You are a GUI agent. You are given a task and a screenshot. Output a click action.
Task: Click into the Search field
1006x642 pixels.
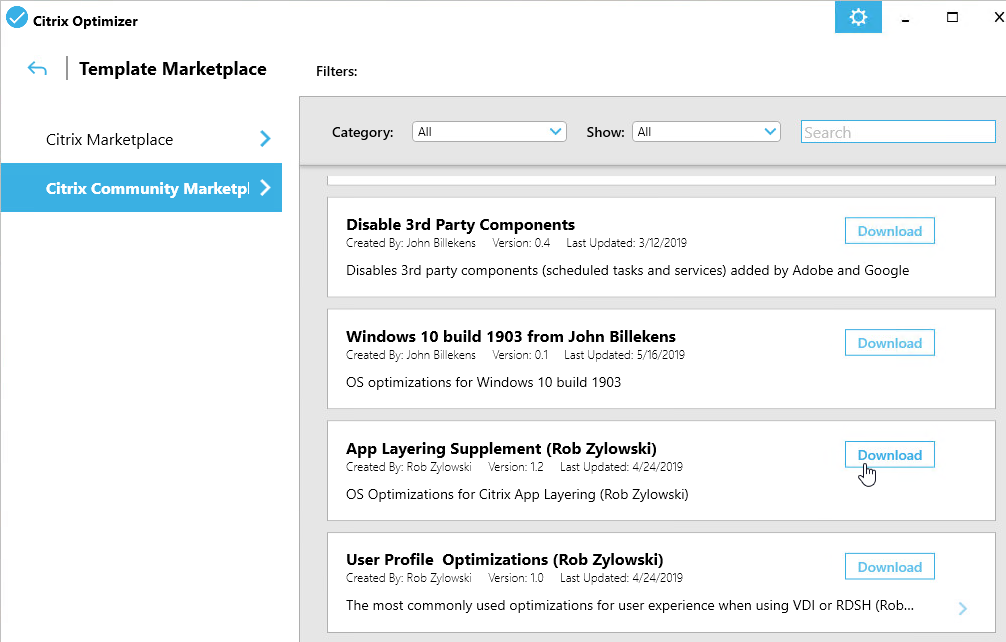coord(897,132)
